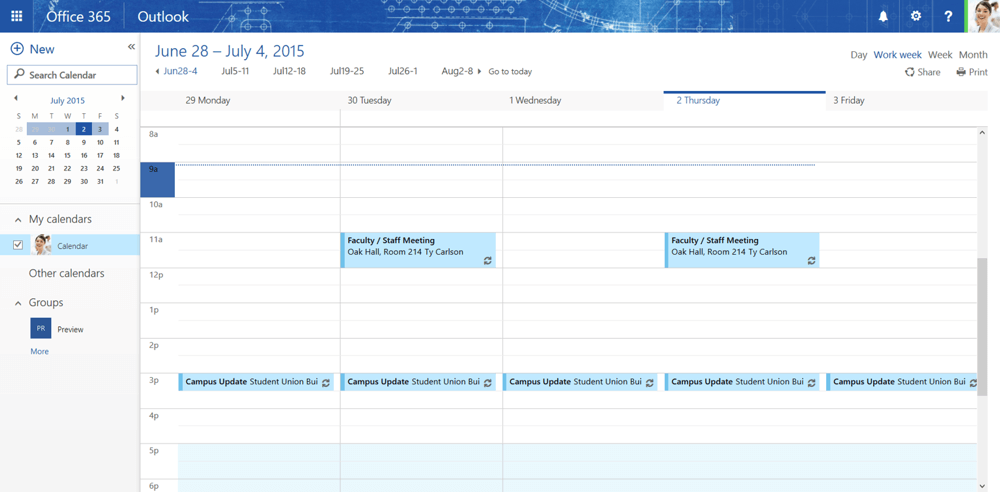Collapse the left navigation pane

click(x=131, y=48)
